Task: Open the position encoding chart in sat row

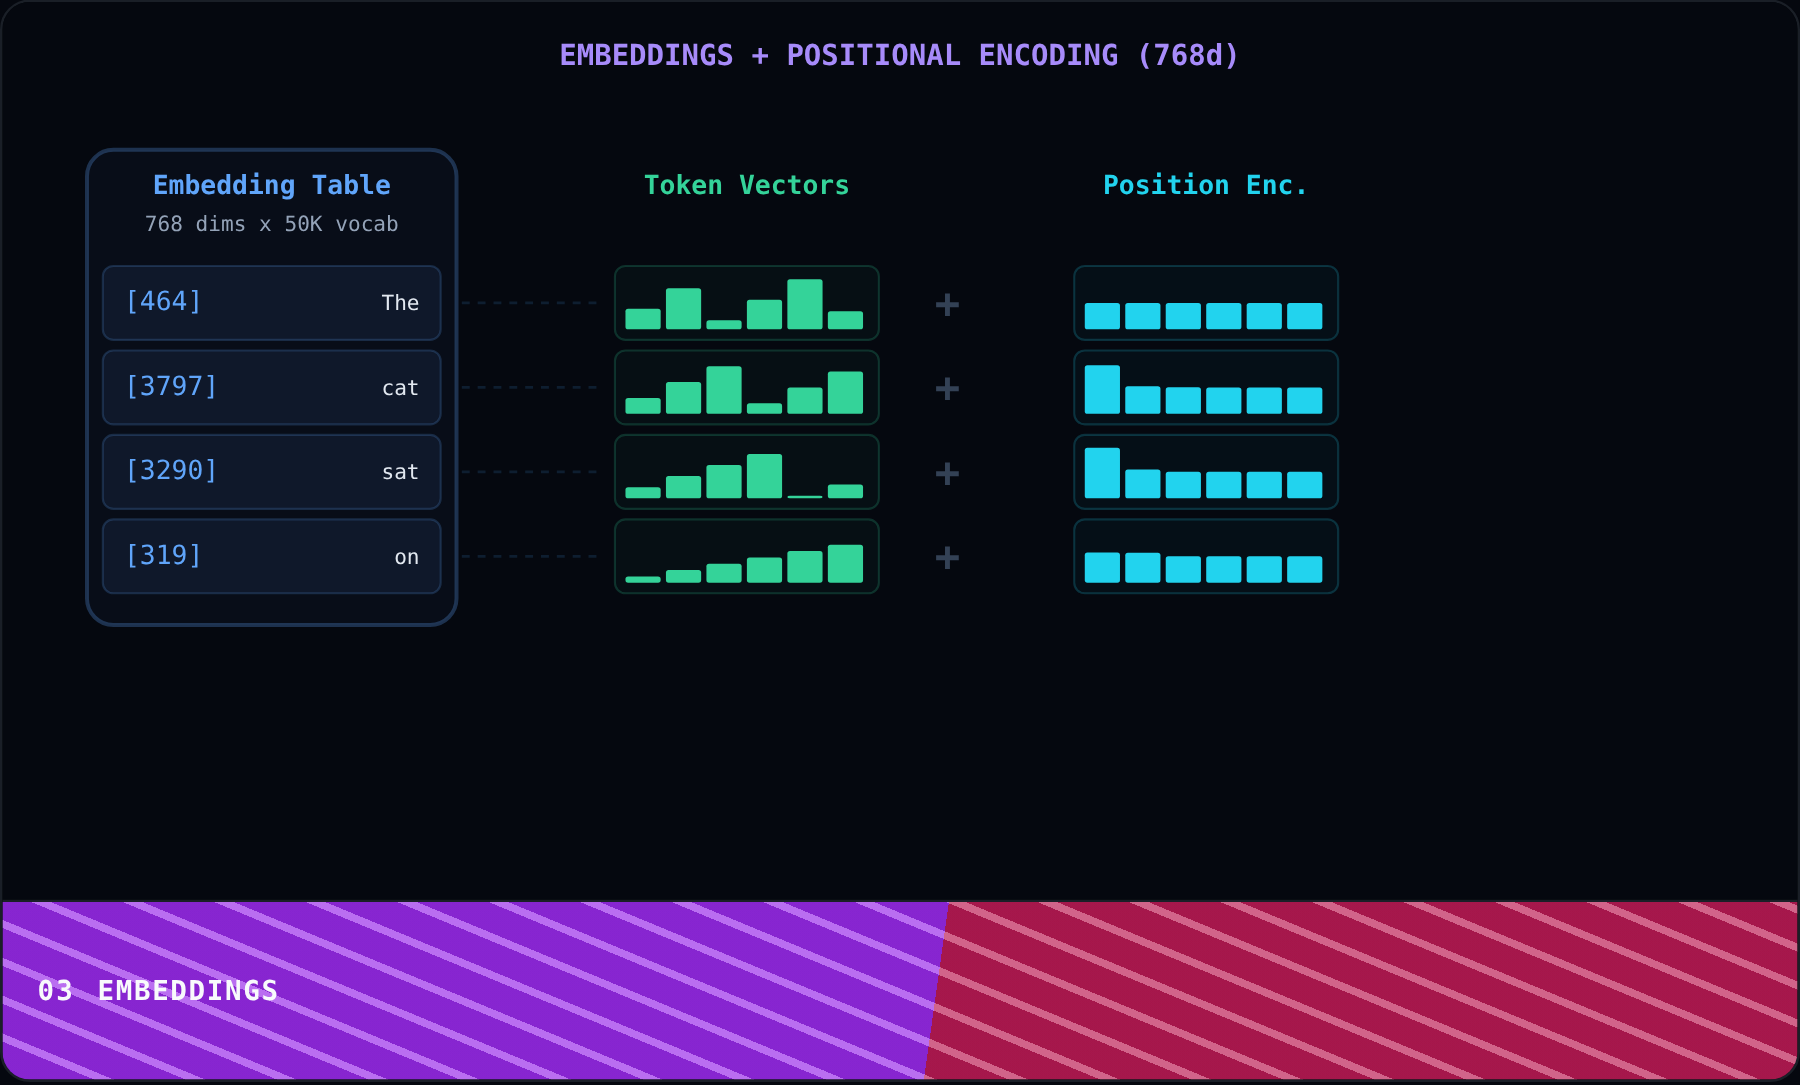Action: coord(1206,472)
